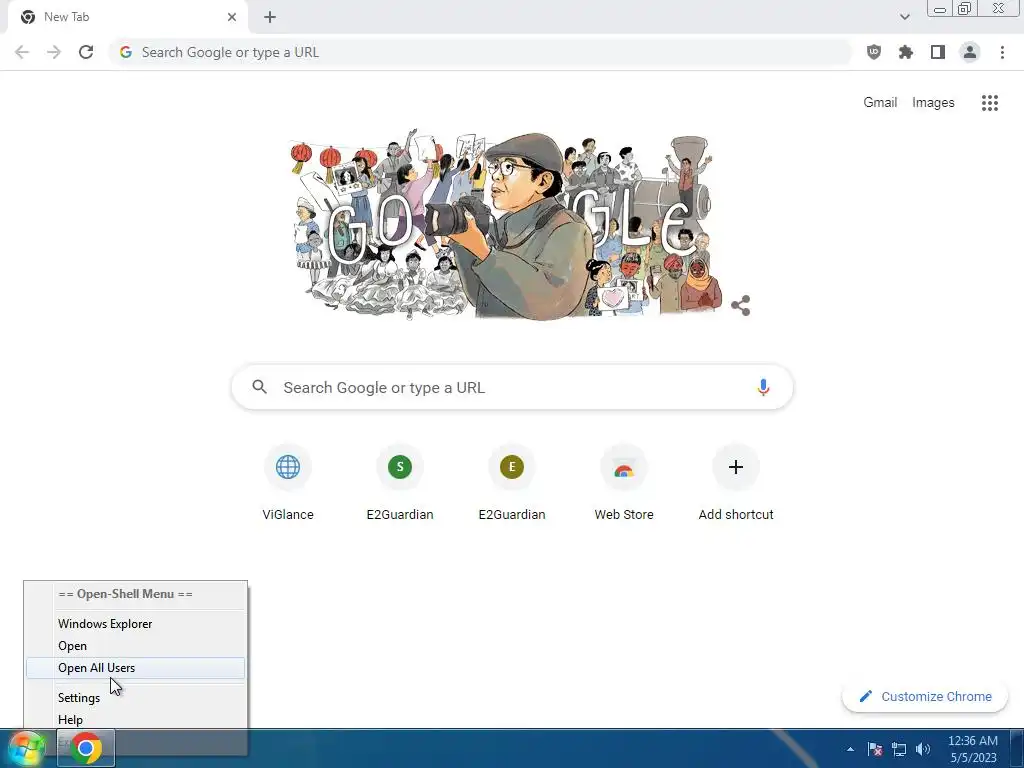Open Chrome's three-dot menu
The width and height of the screenshot is (1024, 768).
1002,52
